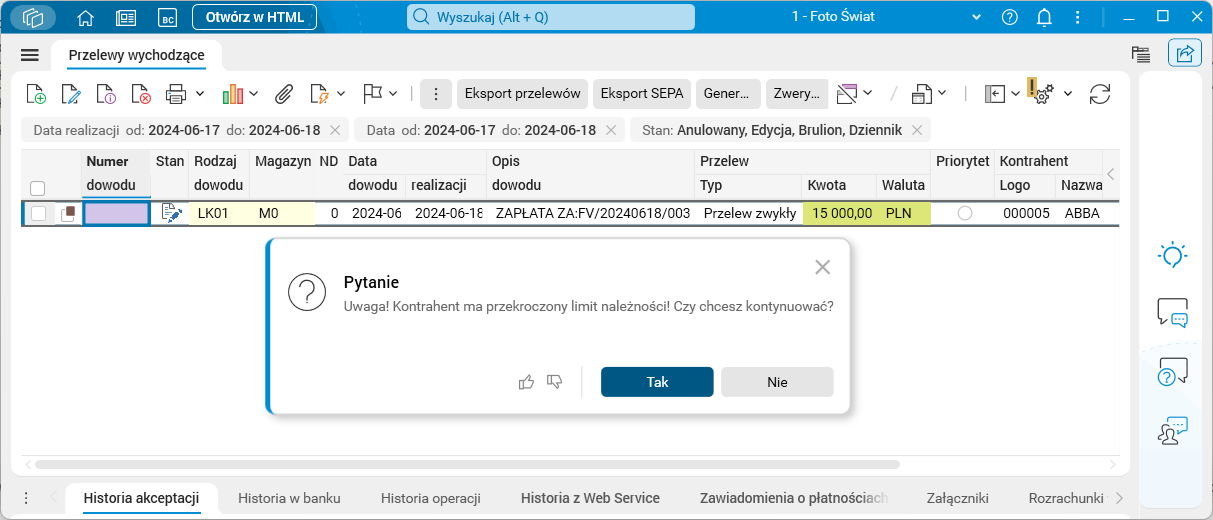Open the panel list icon near share

(x=1140, y=54)
